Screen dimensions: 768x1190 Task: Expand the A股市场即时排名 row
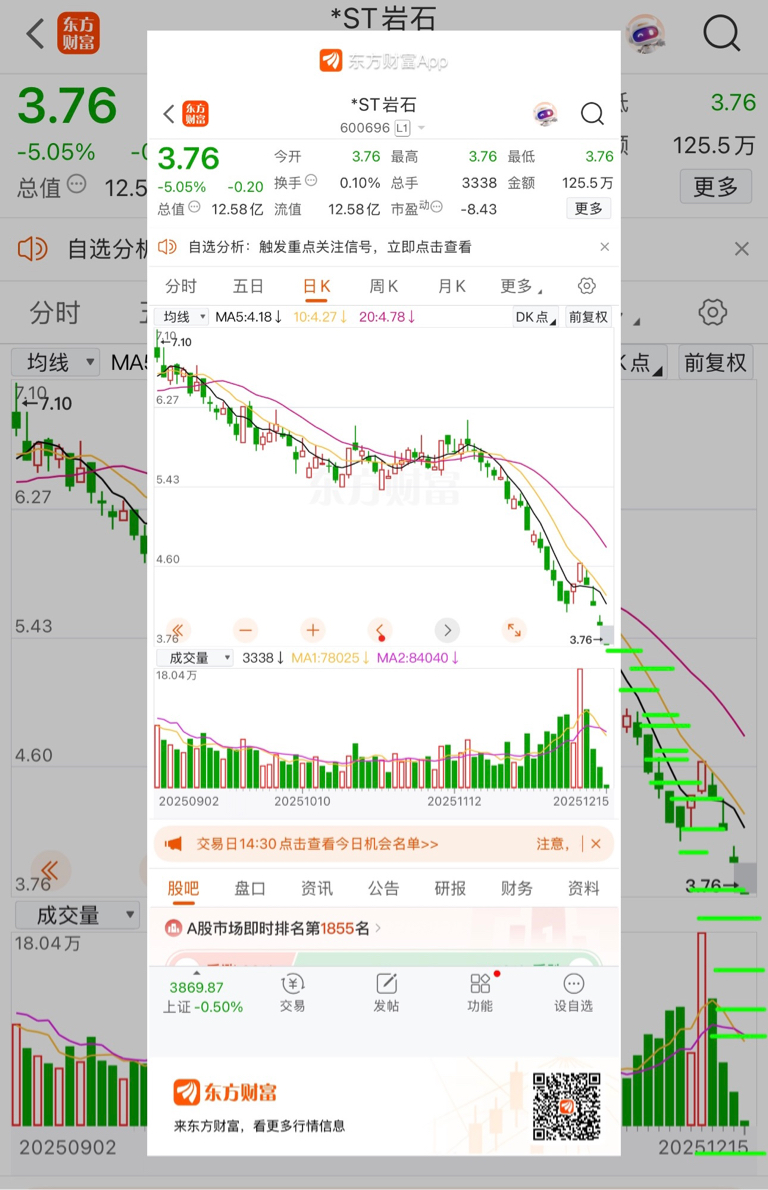coord(273,927)
